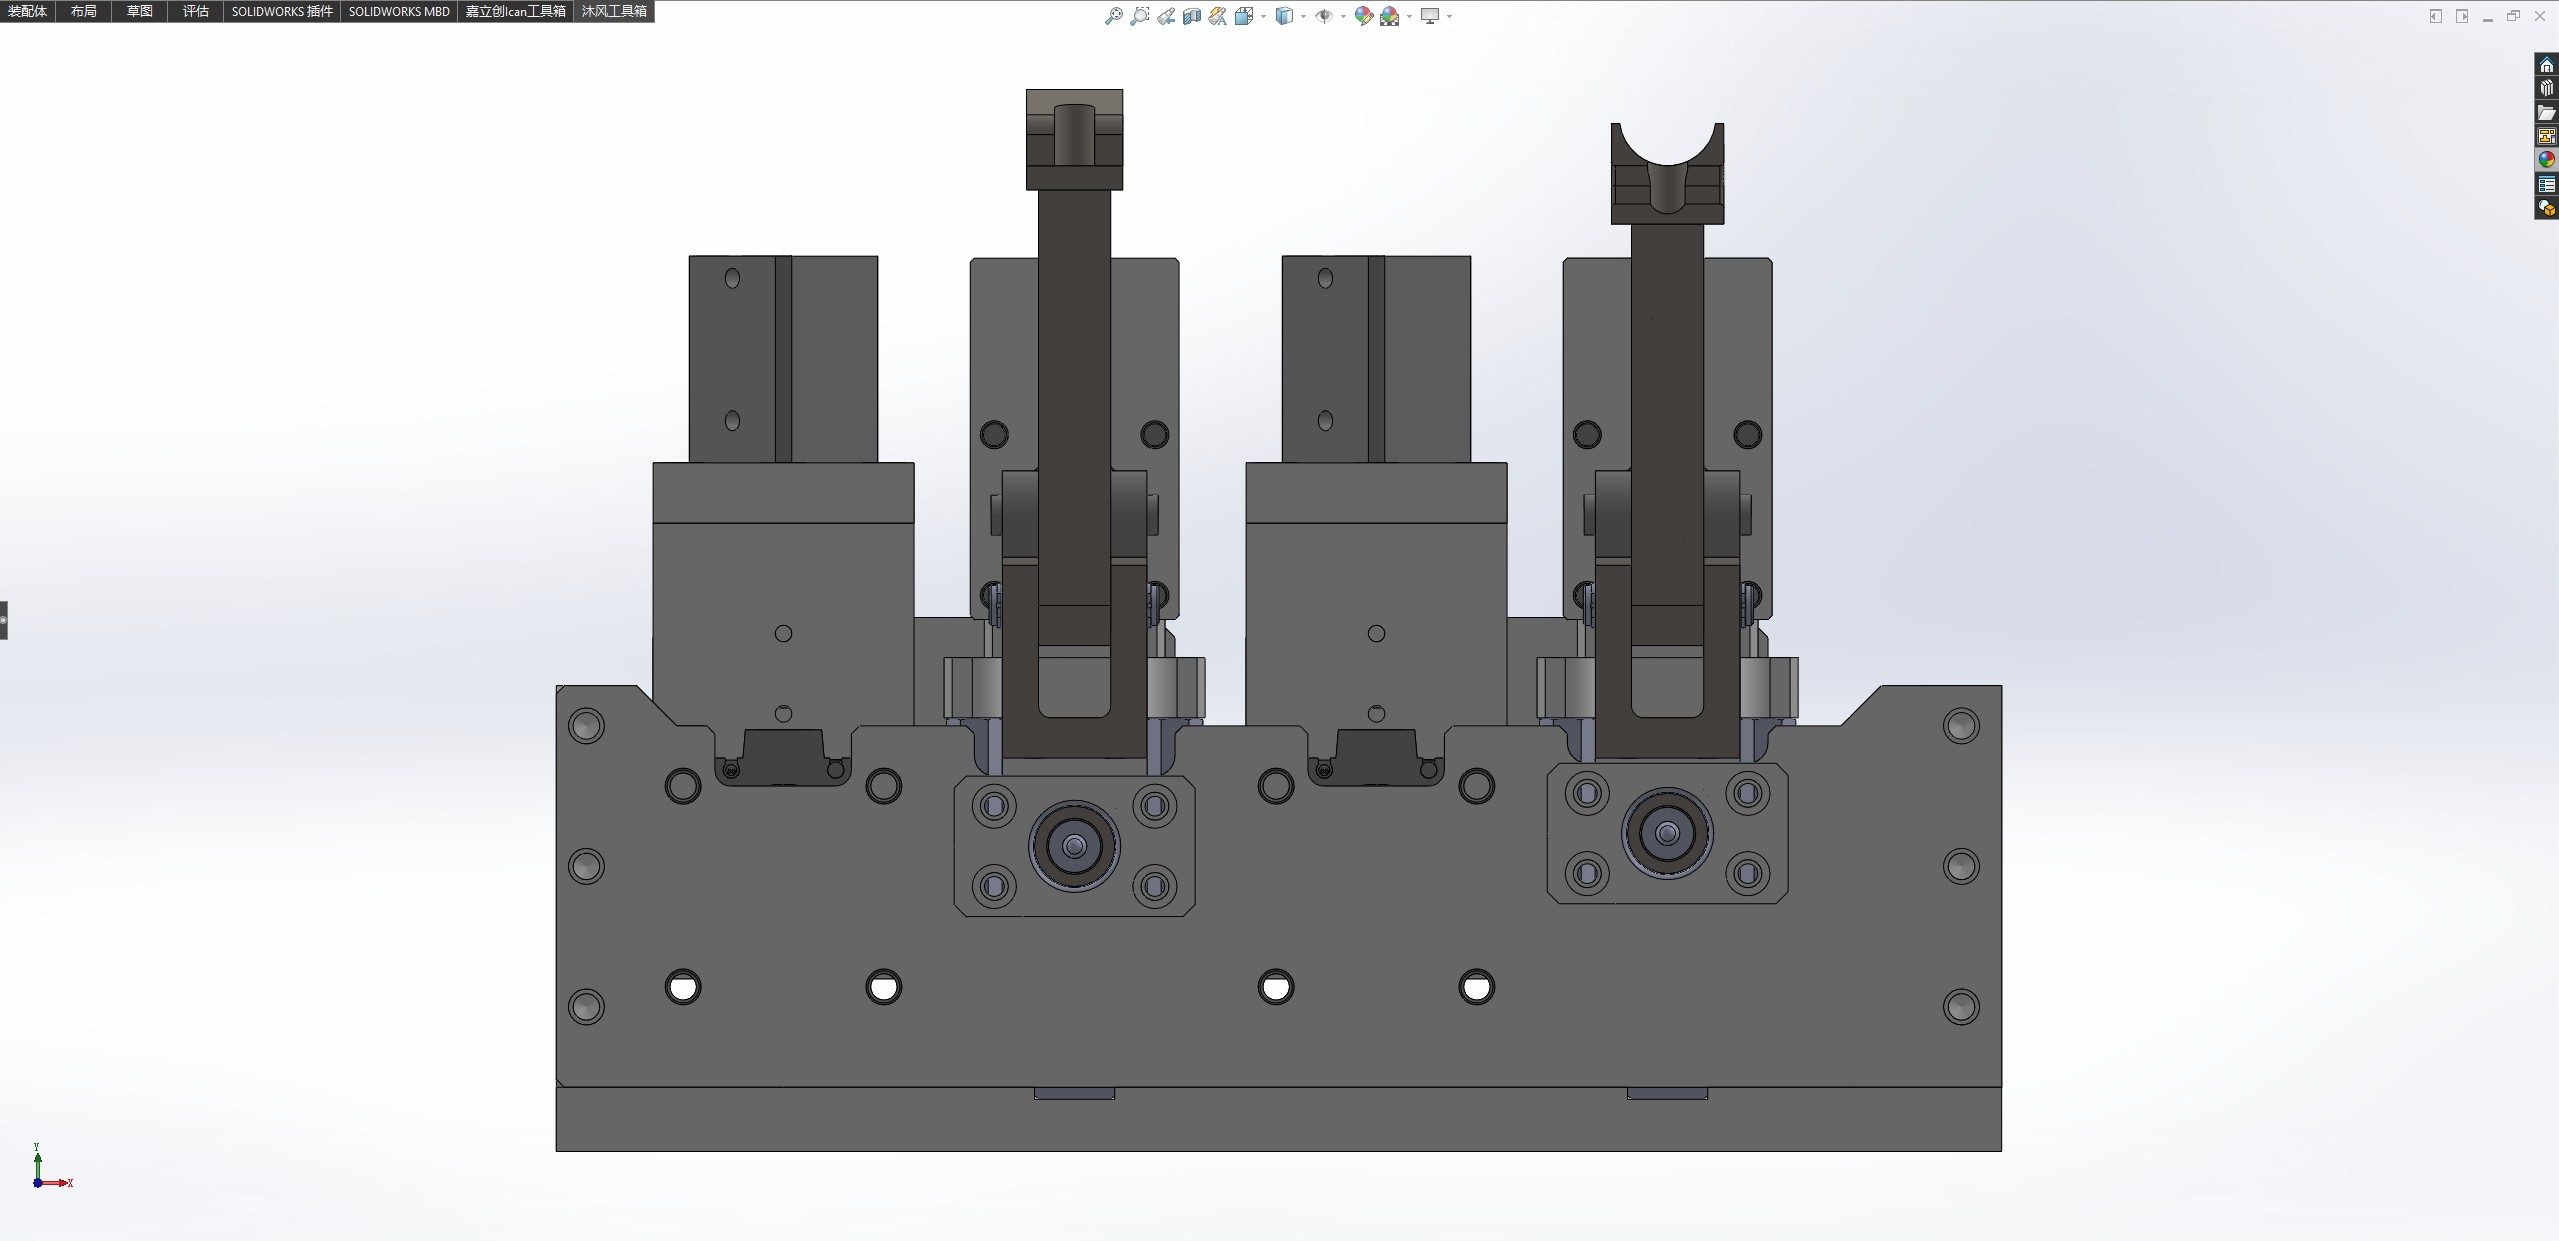
Task: Click the left edge panel expander handle
Action: pos(4,620)
